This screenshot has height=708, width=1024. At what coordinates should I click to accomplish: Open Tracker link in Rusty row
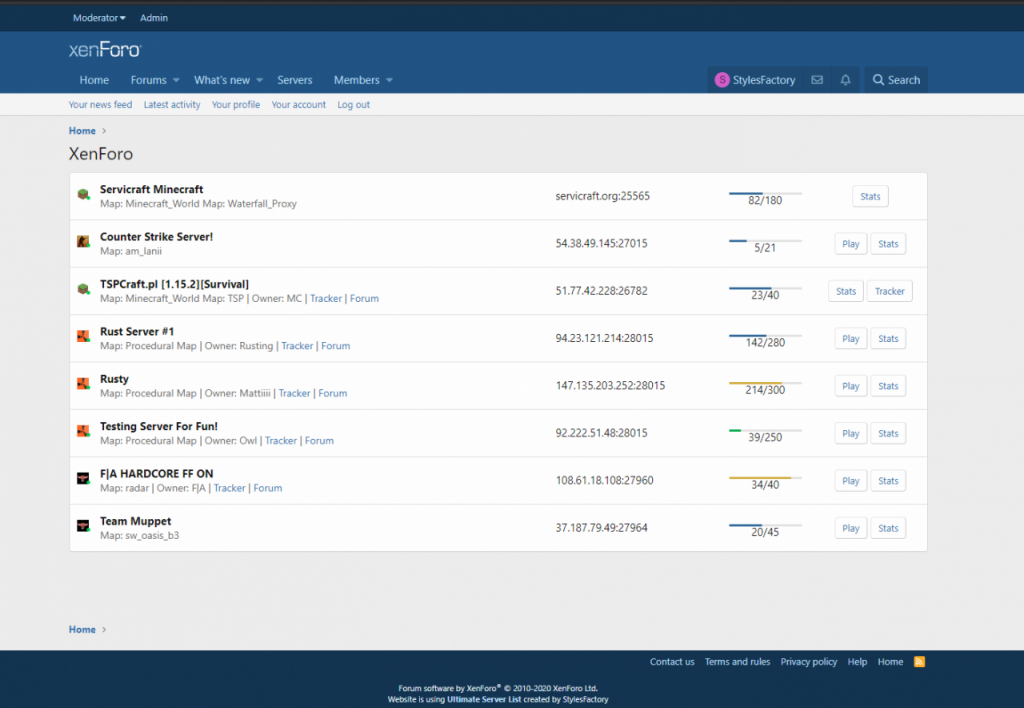tap(295, 393)
